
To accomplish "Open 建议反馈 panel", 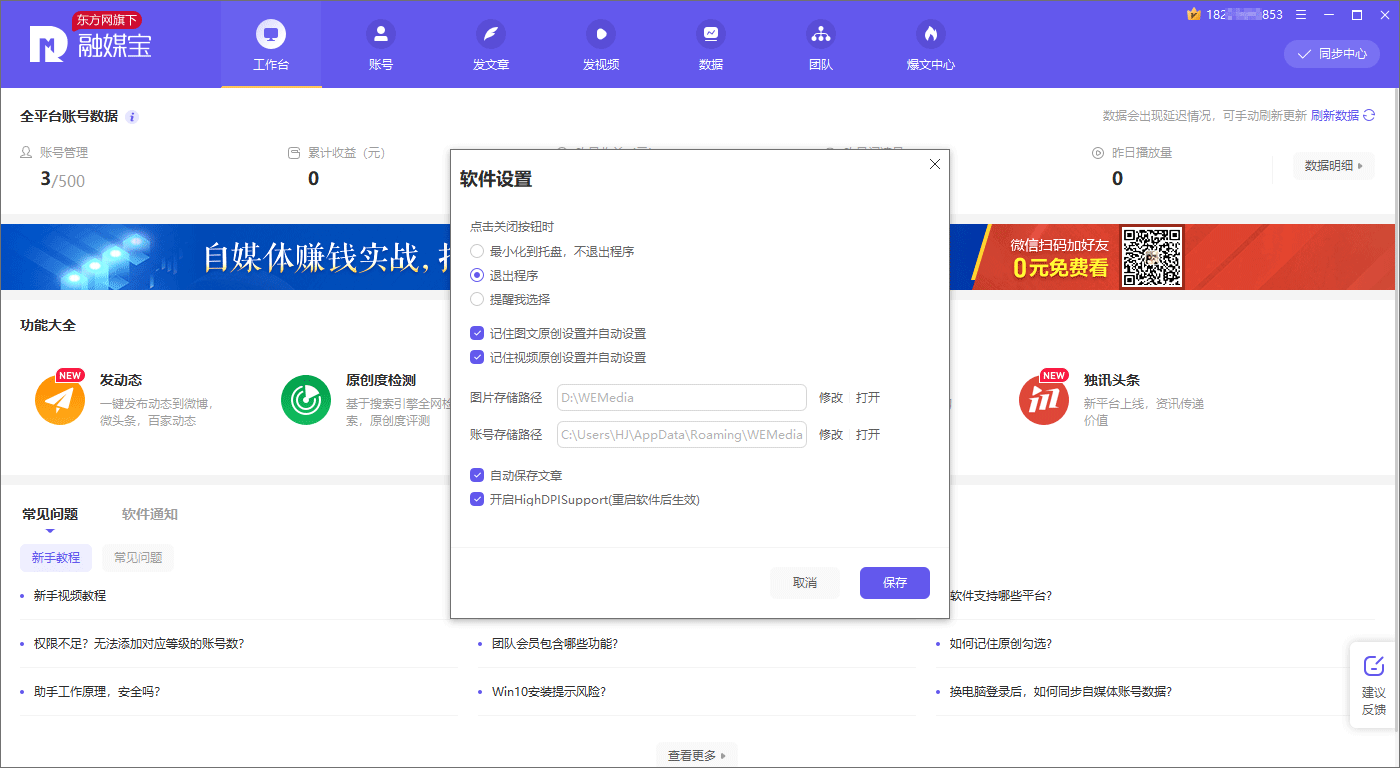I will 1374,685.
